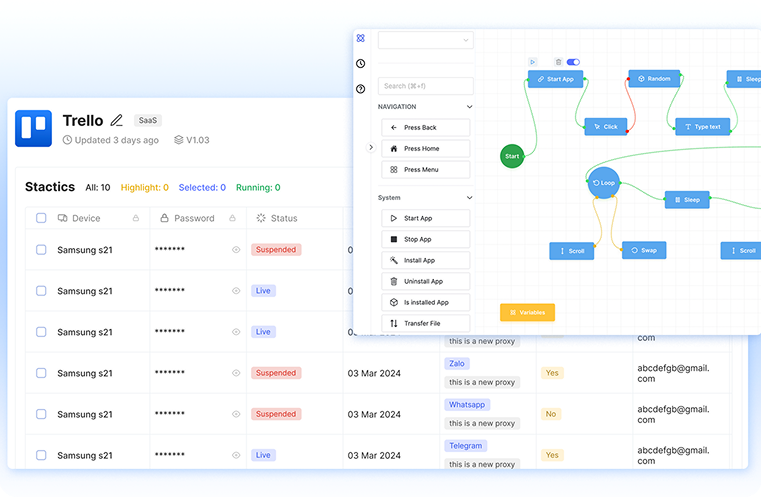
Task: Collapse the System section
Action: pyautogui.click(x=469, y=198)
